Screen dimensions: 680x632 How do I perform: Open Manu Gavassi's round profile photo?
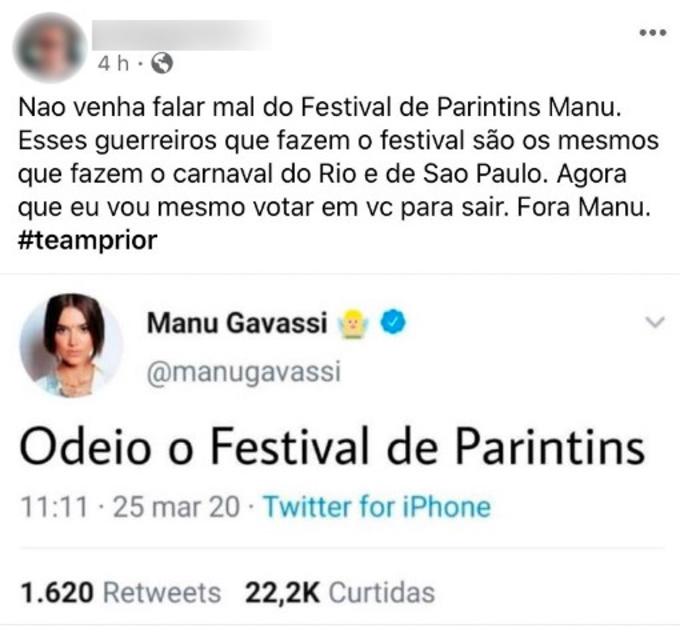pyautogui.click(x=70, y=346)
